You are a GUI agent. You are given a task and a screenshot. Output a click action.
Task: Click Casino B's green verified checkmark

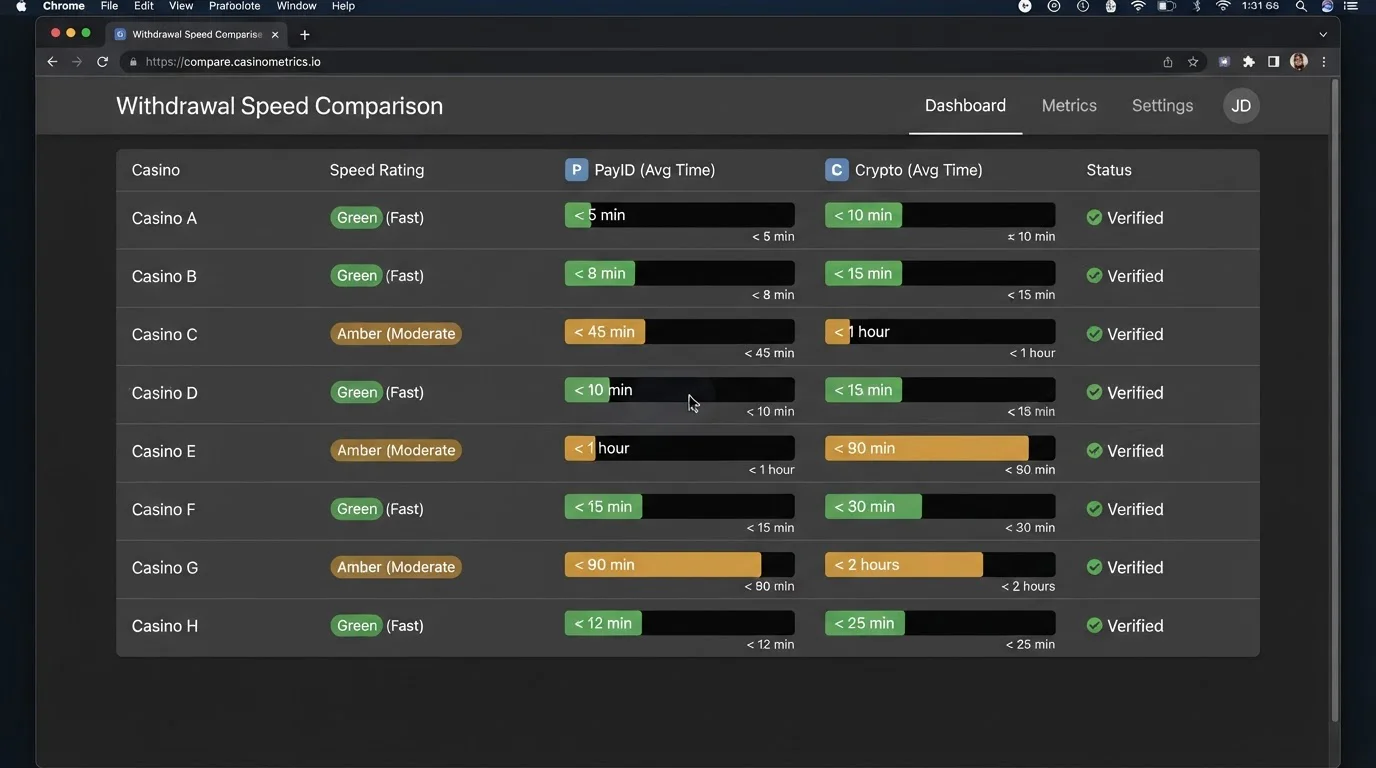(1094, 275)
